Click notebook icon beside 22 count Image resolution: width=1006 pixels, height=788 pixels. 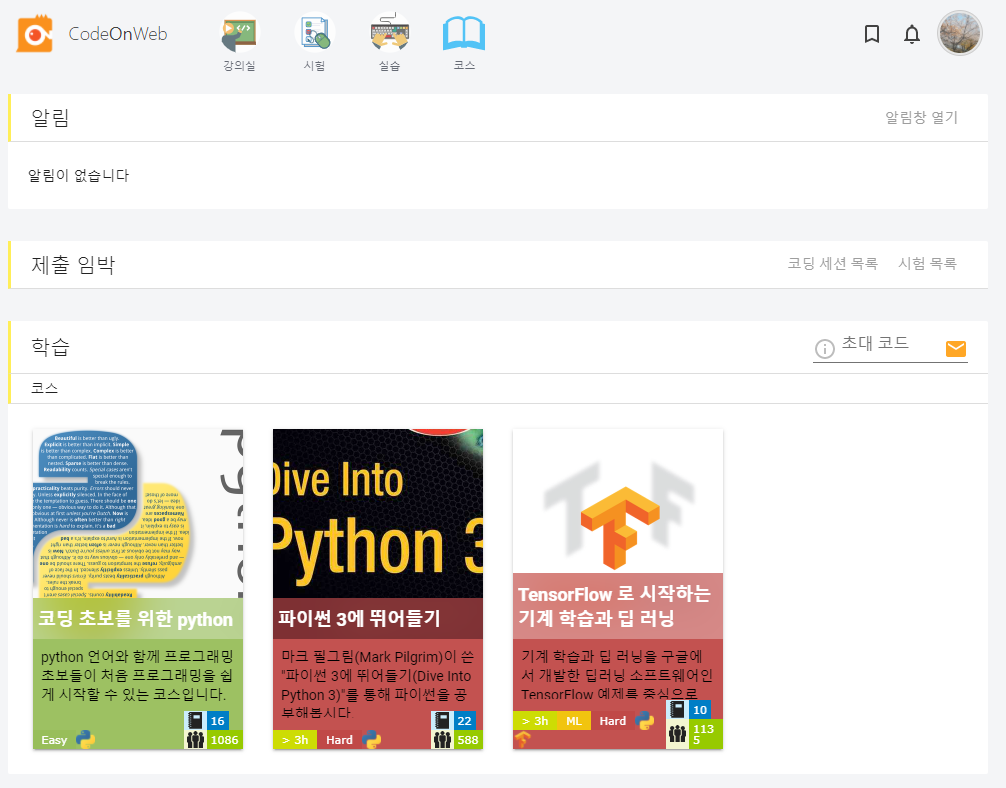point(442,721)
